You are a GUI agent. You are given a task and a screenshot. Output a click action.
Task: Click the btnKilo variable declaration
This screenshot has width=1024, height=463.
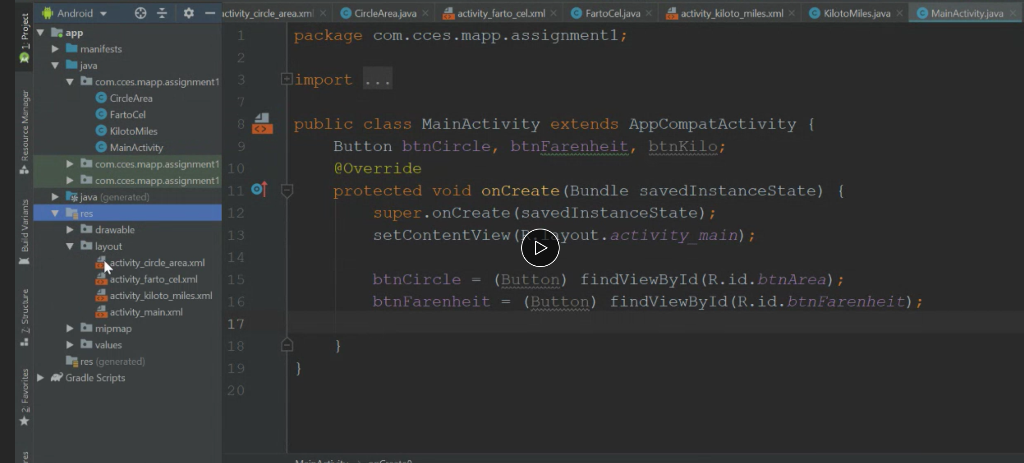pos(683,146)
